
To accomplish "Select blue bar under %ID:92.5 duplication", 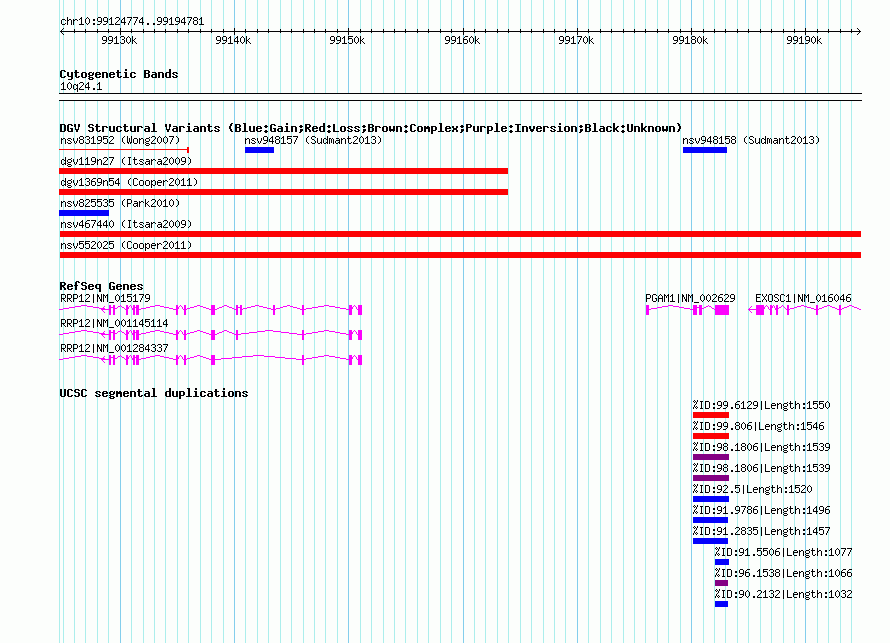I will [x=711, y=499].
